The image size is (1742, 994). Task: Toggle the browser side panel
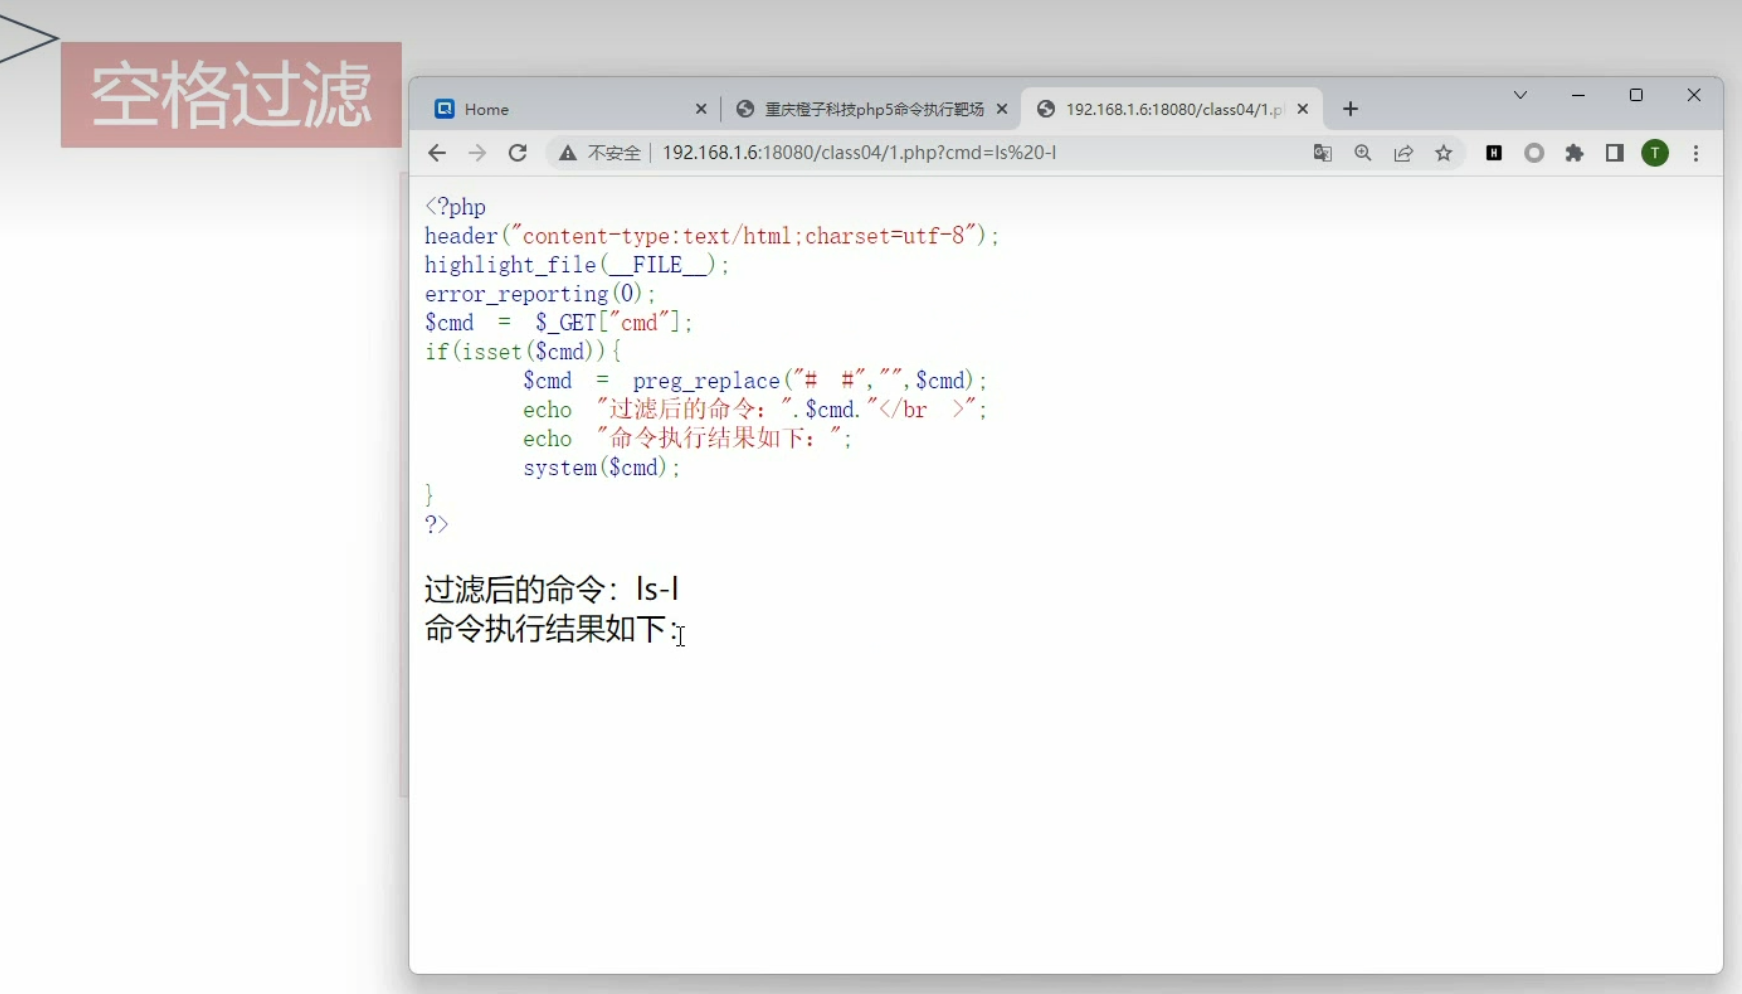[1615, 153]
